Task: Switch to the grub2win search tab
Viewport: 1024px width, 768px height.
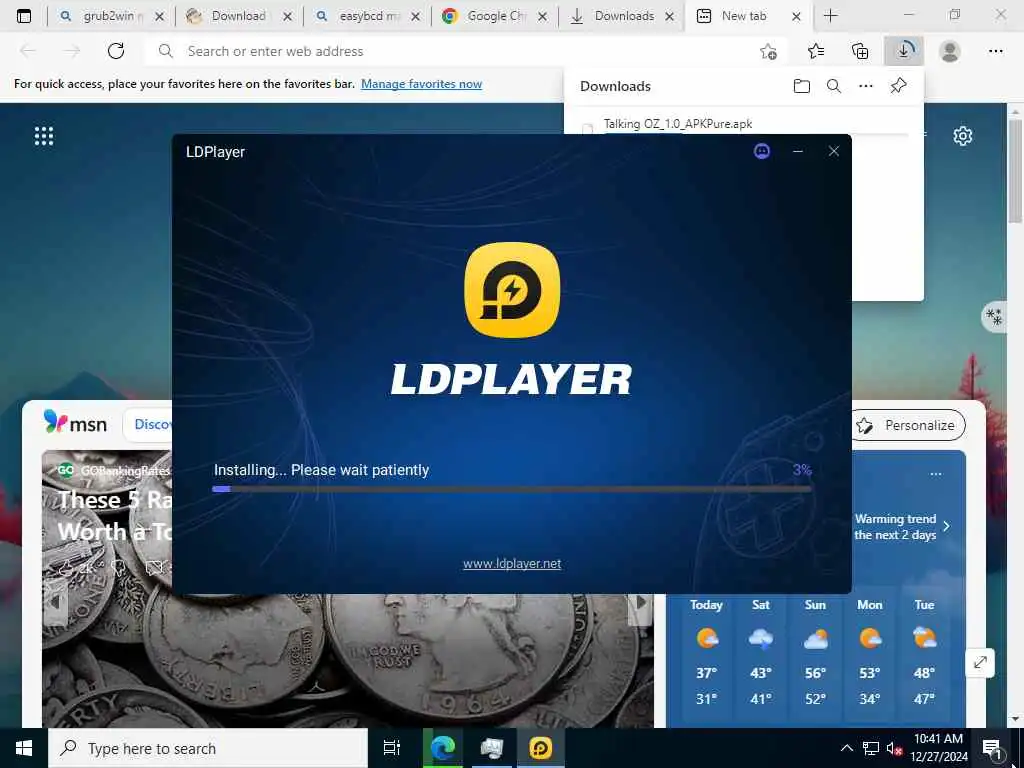Action: pyautogui.click(x=110, y=16)
